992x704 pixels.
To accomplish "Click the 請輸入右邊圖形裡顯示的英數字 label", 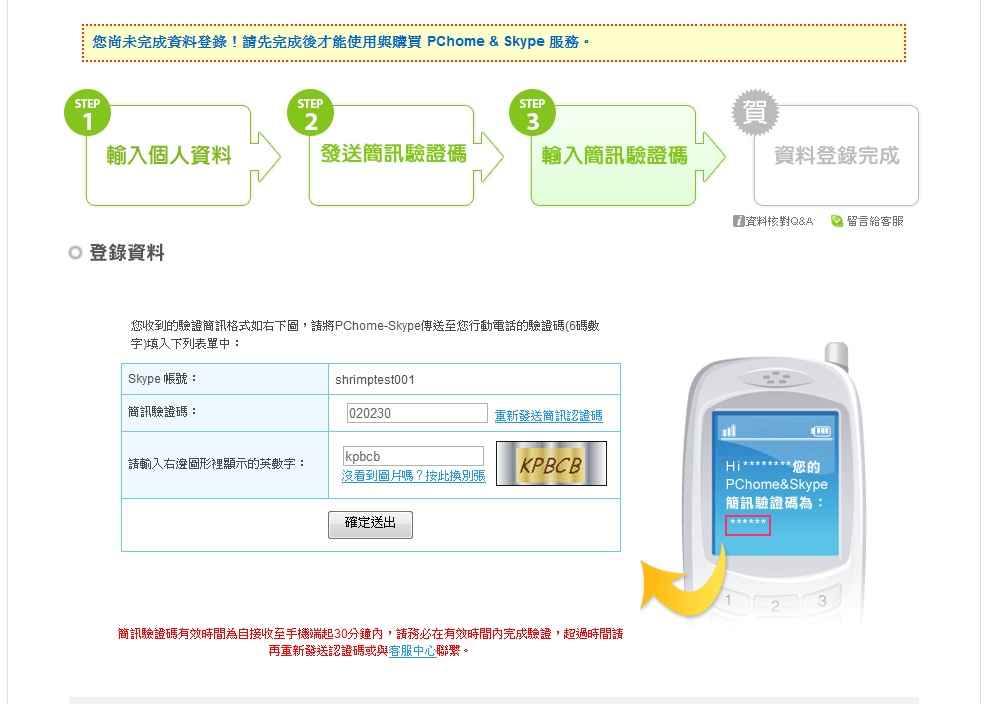I will tap(216, 464).
